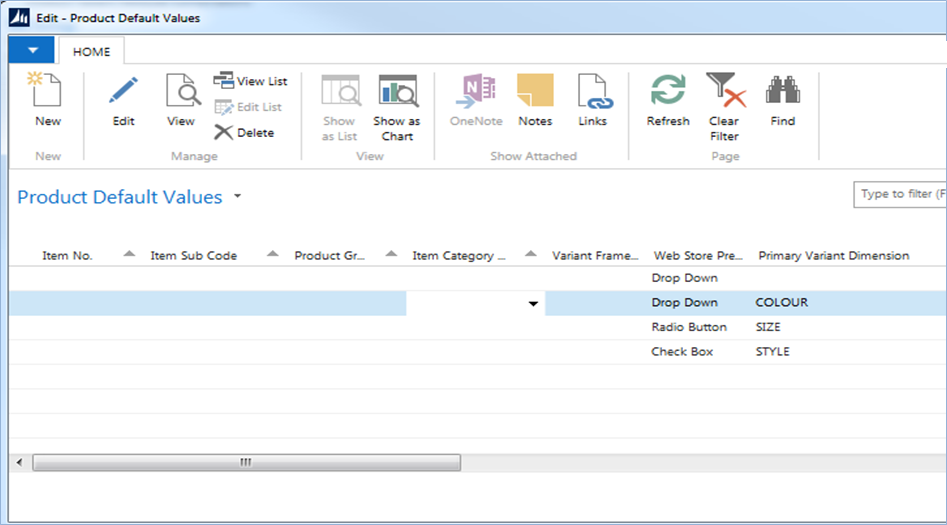Screen dimensions: 947x525
Task: Switch to the HOME ribbon tab
Action: pos(91,50)
